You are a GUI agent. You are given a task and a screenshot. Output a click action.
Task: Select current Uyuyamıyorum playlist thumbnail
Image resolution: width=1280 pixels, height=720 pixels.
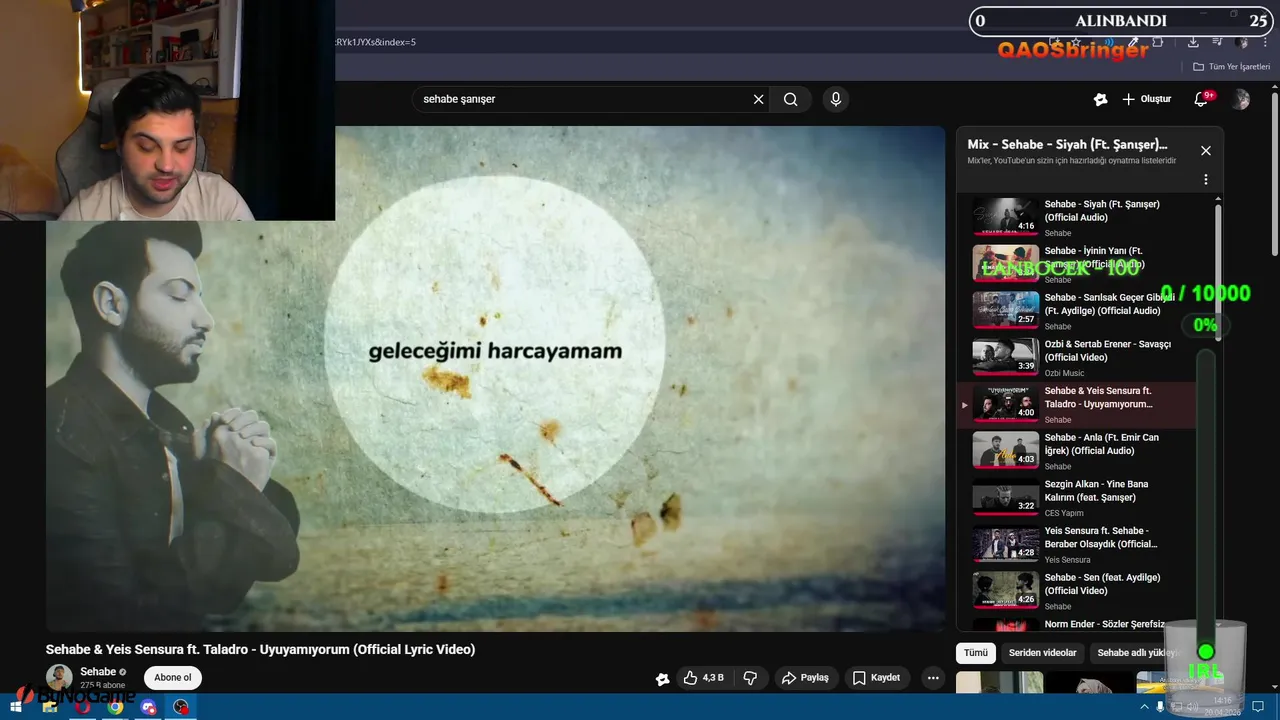[1006, 403]
